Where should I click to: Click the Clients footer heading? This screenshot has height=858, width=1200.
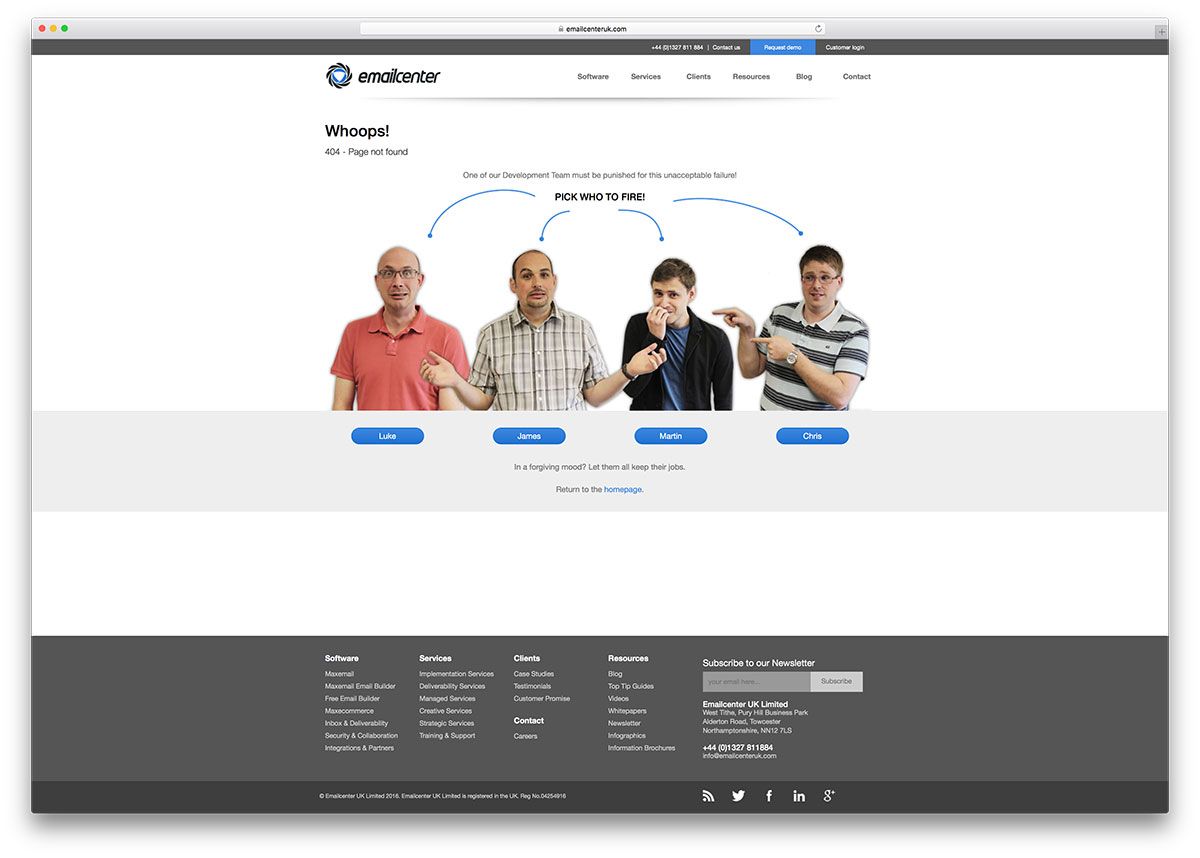pyautogui.click(x=527, y=659)
